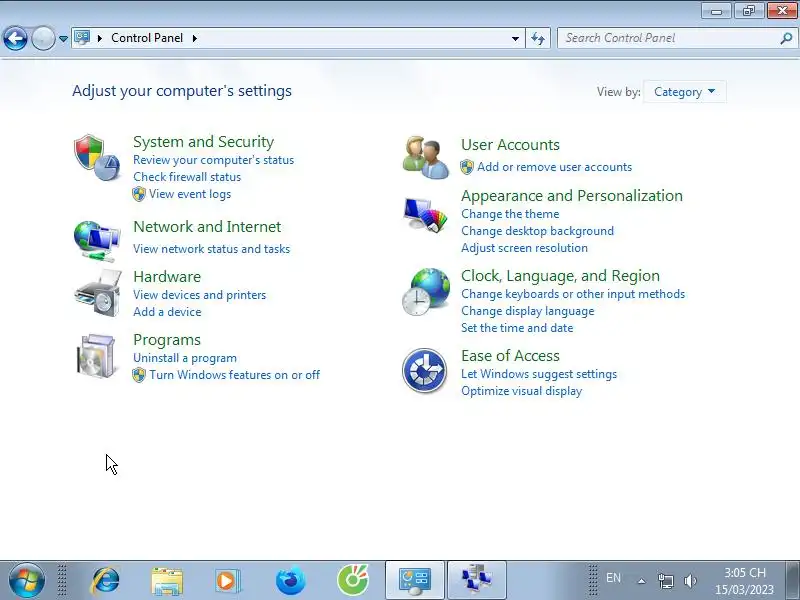The image size is (800, 600).
Task: Click the search magnifier icon
Action: click(x=786, y=38)
